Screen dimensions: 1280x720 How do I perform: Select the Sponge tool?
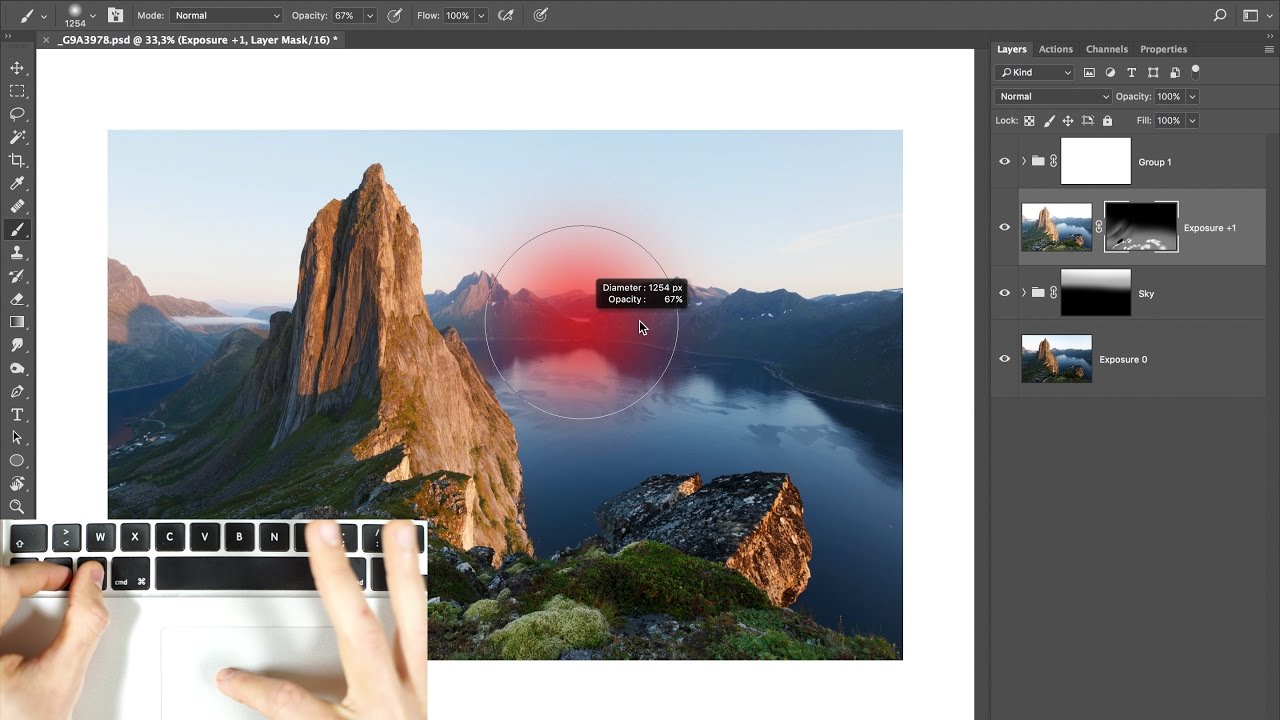[x=17, y=368]
